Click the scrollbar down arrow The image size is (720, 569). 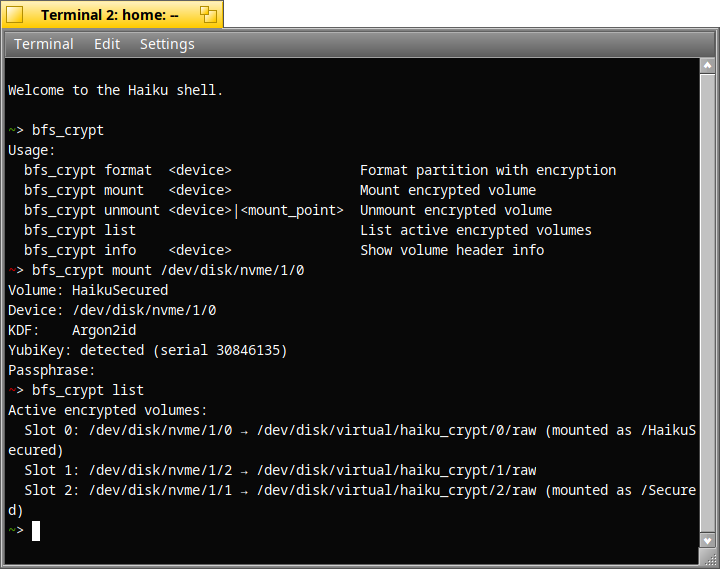pos(708,540)
